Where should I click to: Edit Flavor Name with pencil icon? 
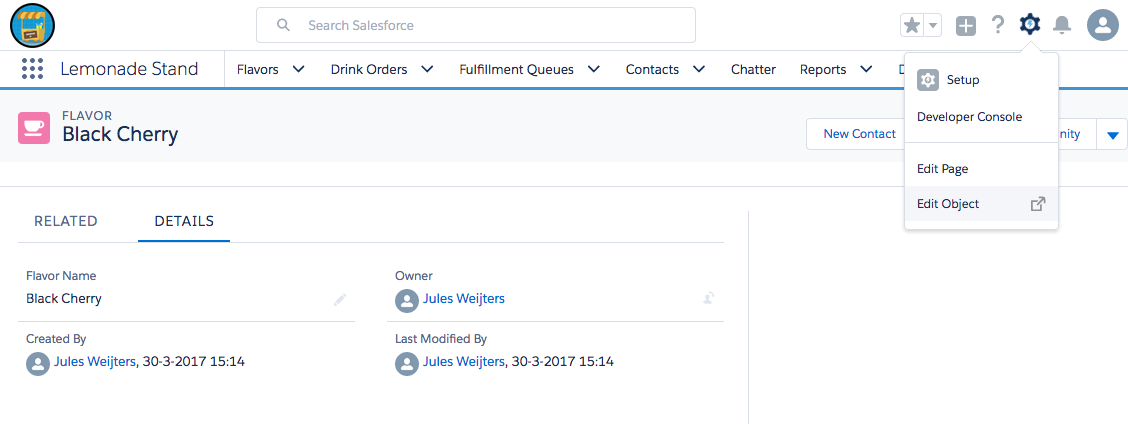(340, 299)
